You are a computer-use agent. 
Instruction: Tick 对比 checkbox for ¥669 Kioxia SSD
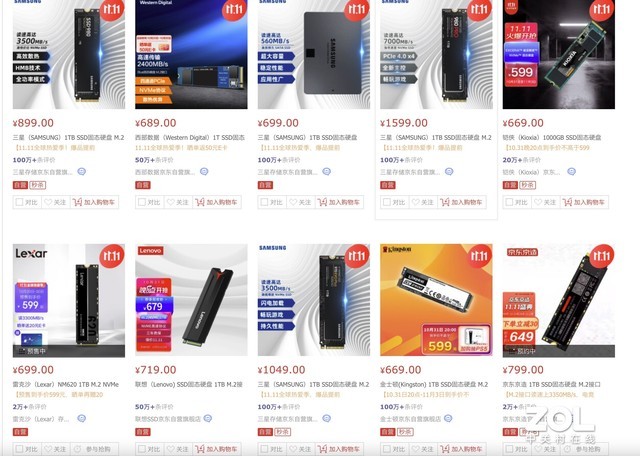509,202
